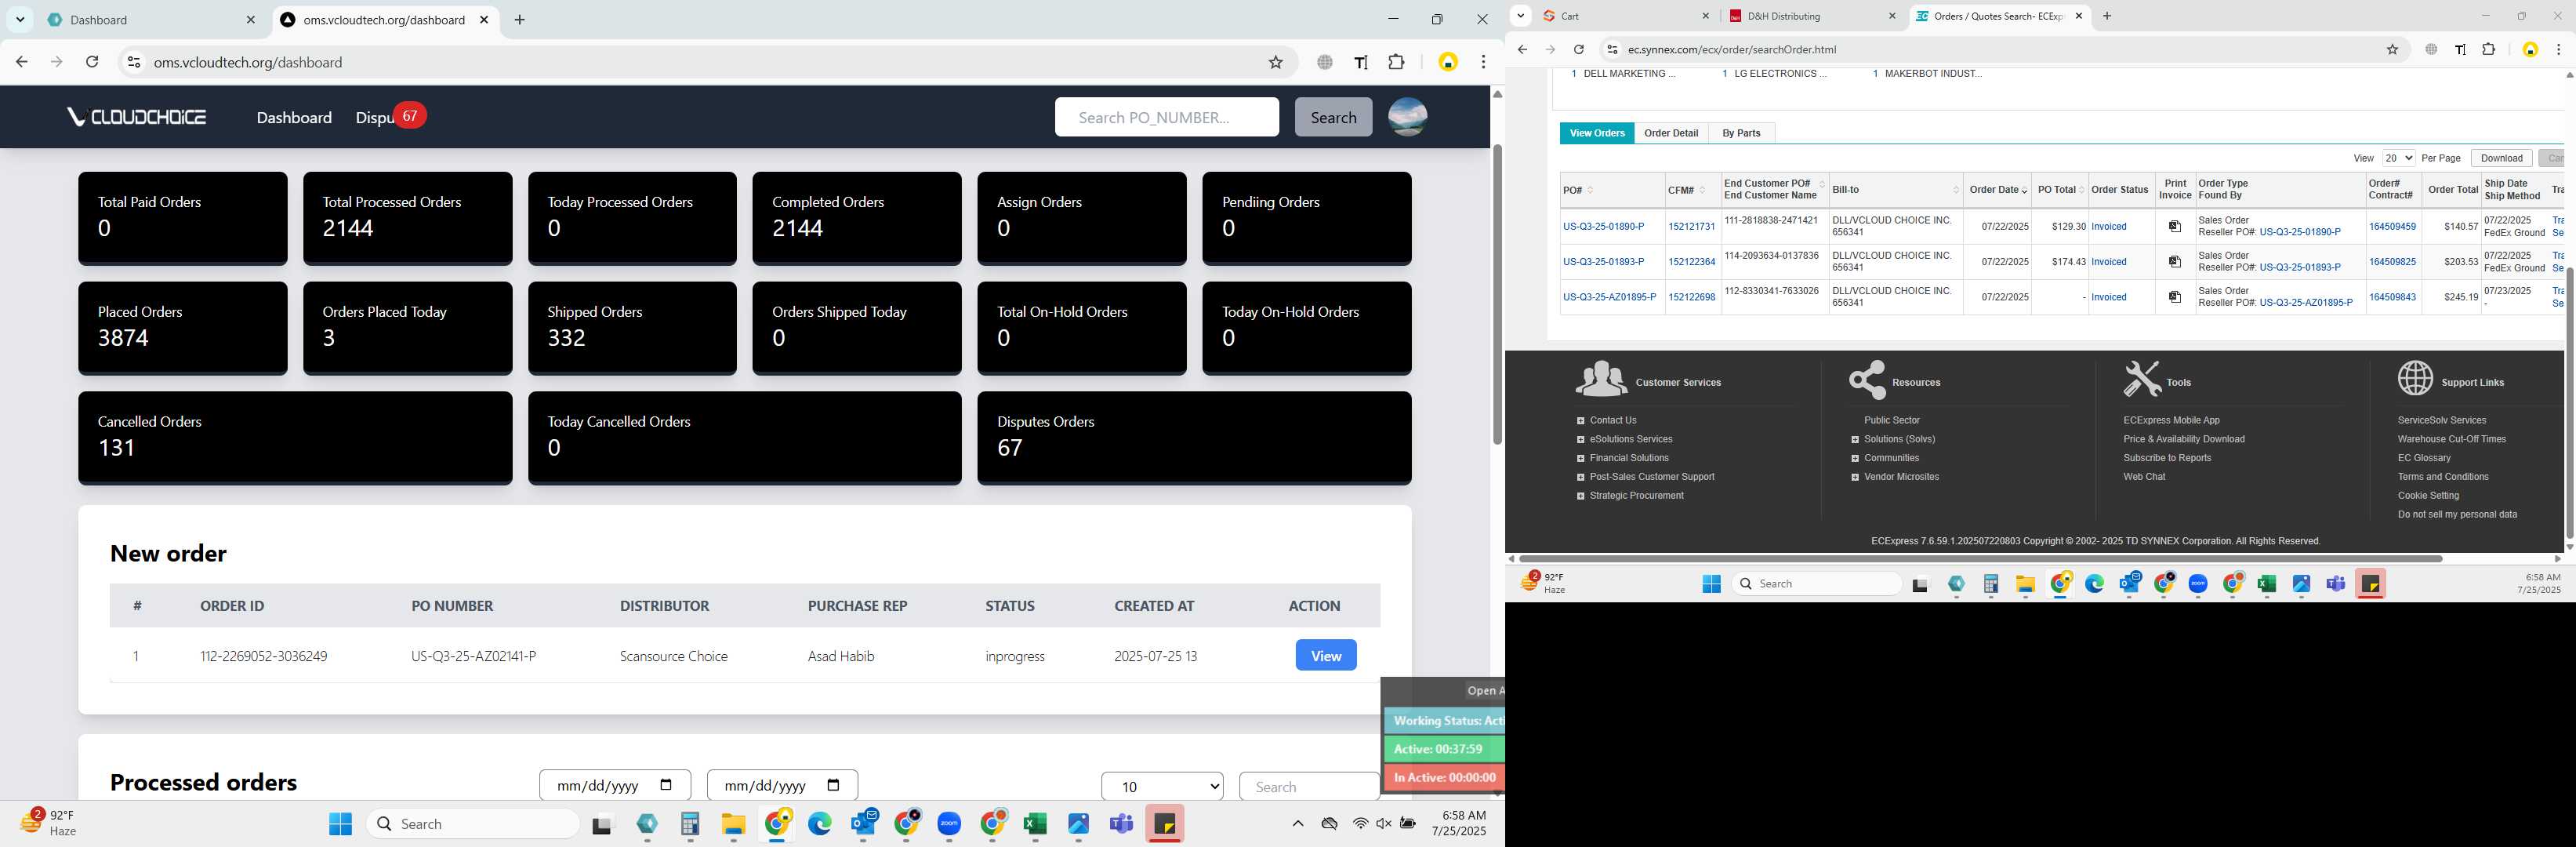Open the View 20 per page dropdown
This screenshot has height=847, width=2576.
(2398, 158)
